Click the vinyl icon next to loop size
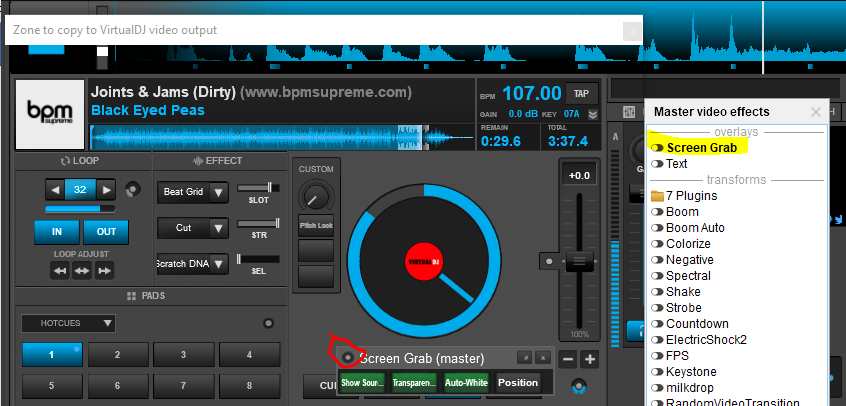Viewport: 846px width, 406px height. point(133,190)
